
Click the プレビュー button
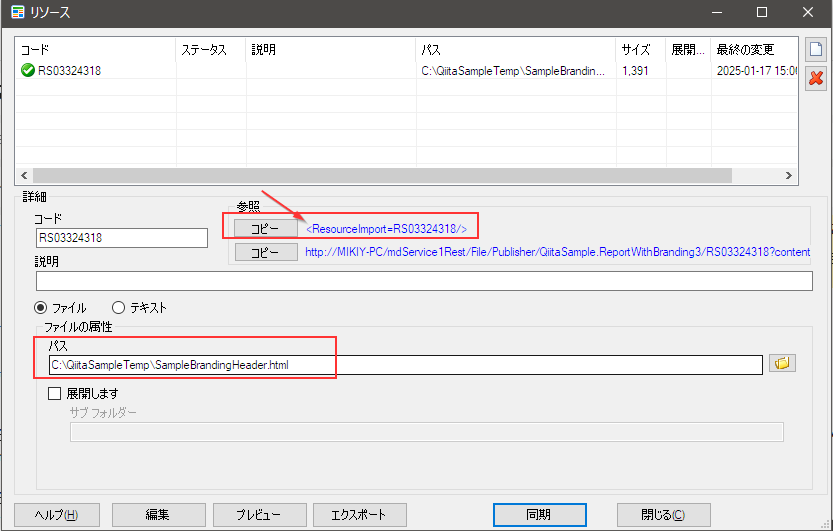pyautogui.click(x=259, y=515)
